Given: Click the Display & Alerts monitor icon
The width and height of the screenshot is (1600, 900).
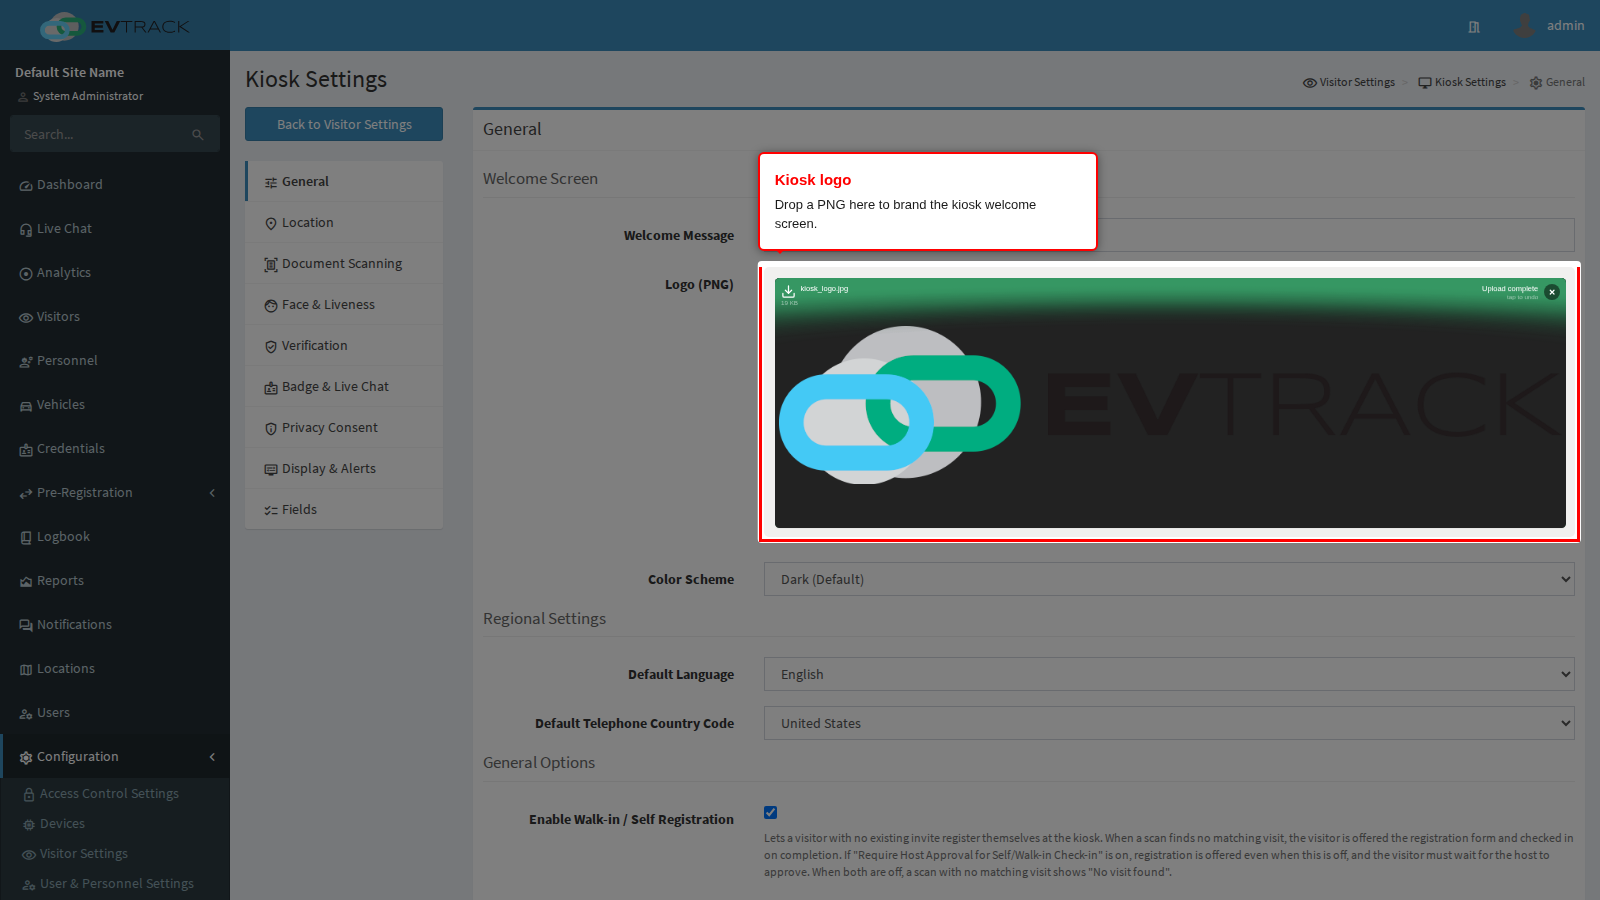Looking at the screenshot, I should (x=271, y=470).
